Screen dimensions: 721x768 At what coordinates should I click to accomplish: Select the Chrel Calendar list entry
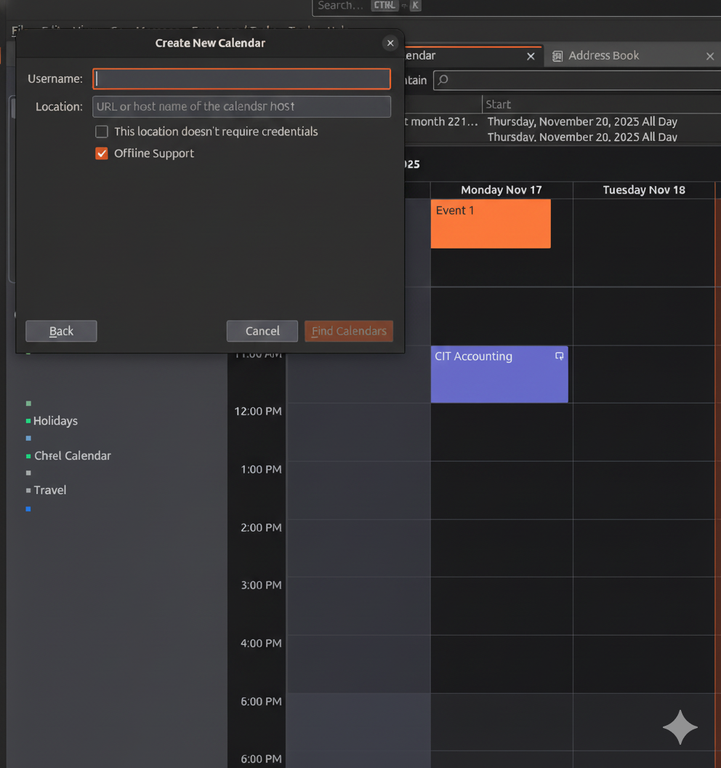(72, 456)
